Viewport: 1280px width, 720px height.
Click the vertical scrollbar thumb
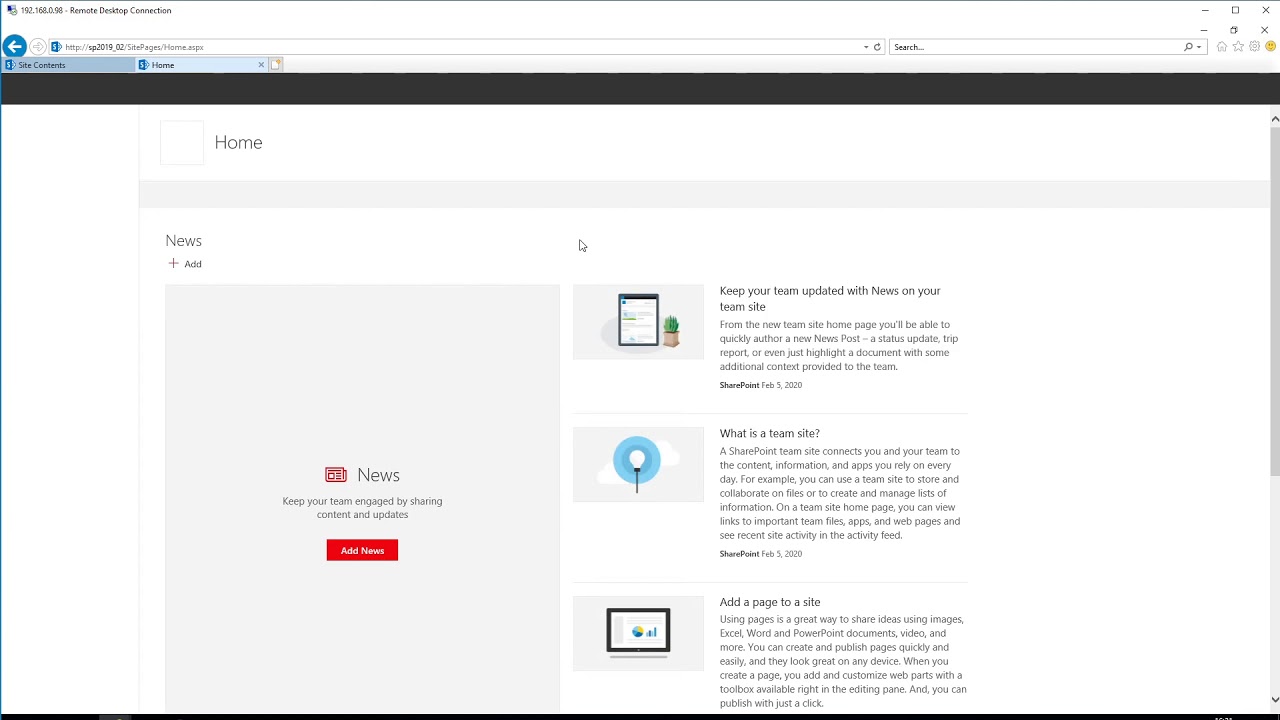[1275, 303]
